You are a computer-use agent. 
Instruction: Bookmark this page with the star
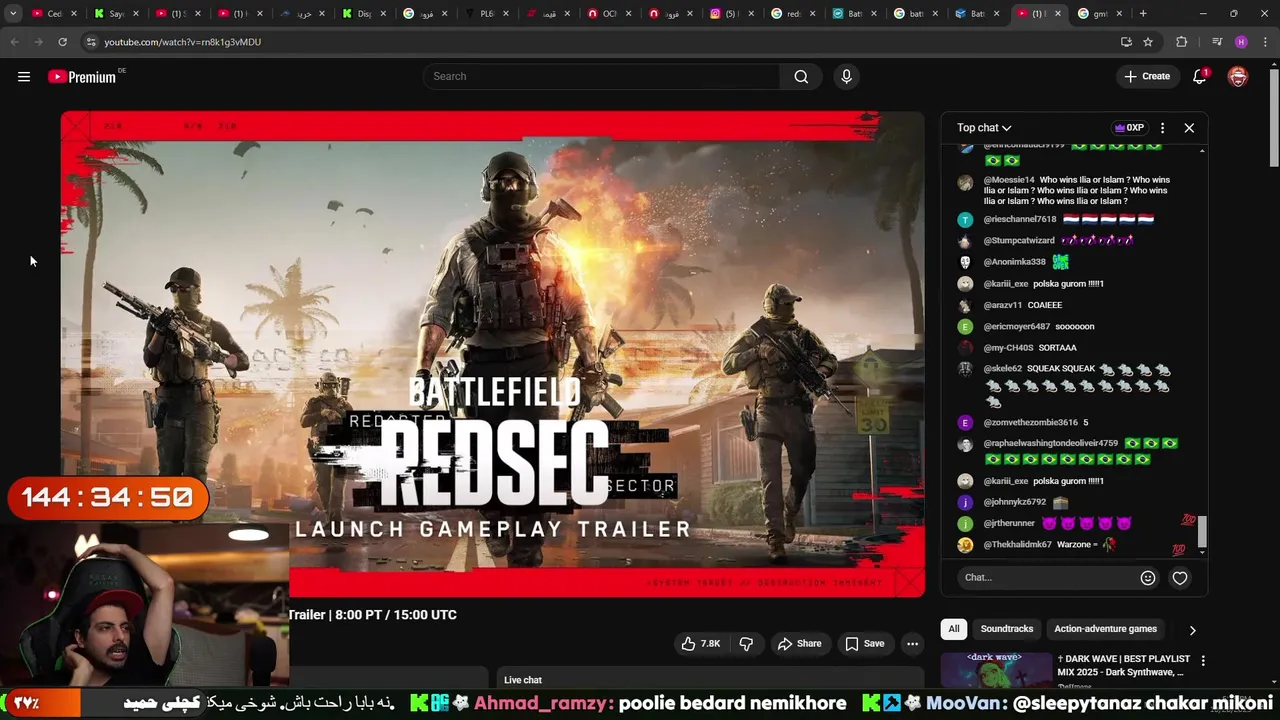[x=1148, y=42]
